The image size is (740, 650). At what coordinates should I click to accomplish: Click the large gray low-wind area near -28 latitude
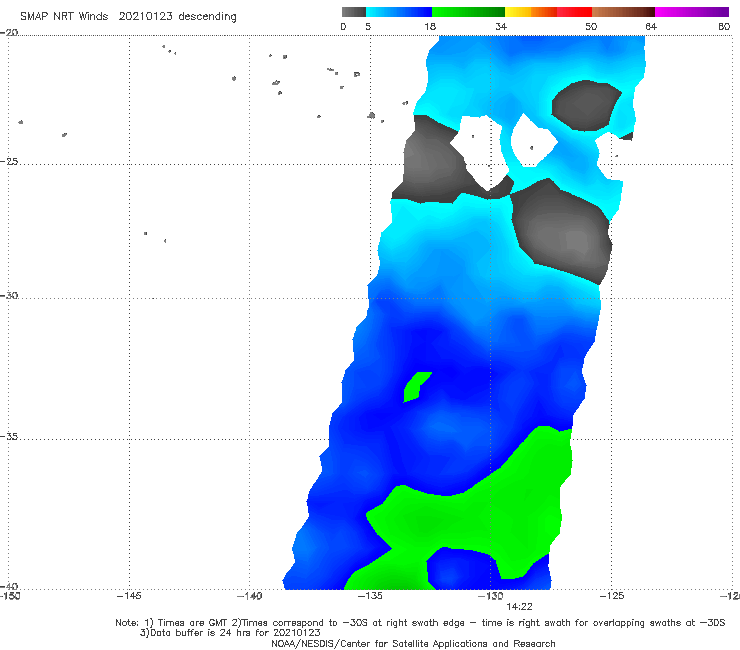tap(564, 231)
